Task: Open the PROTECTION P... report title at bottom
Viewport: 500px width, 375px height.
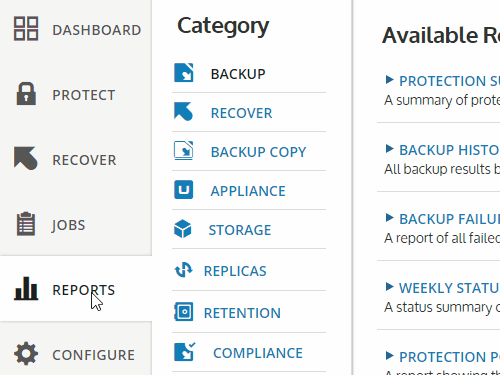Action: [x=449, y=357]
